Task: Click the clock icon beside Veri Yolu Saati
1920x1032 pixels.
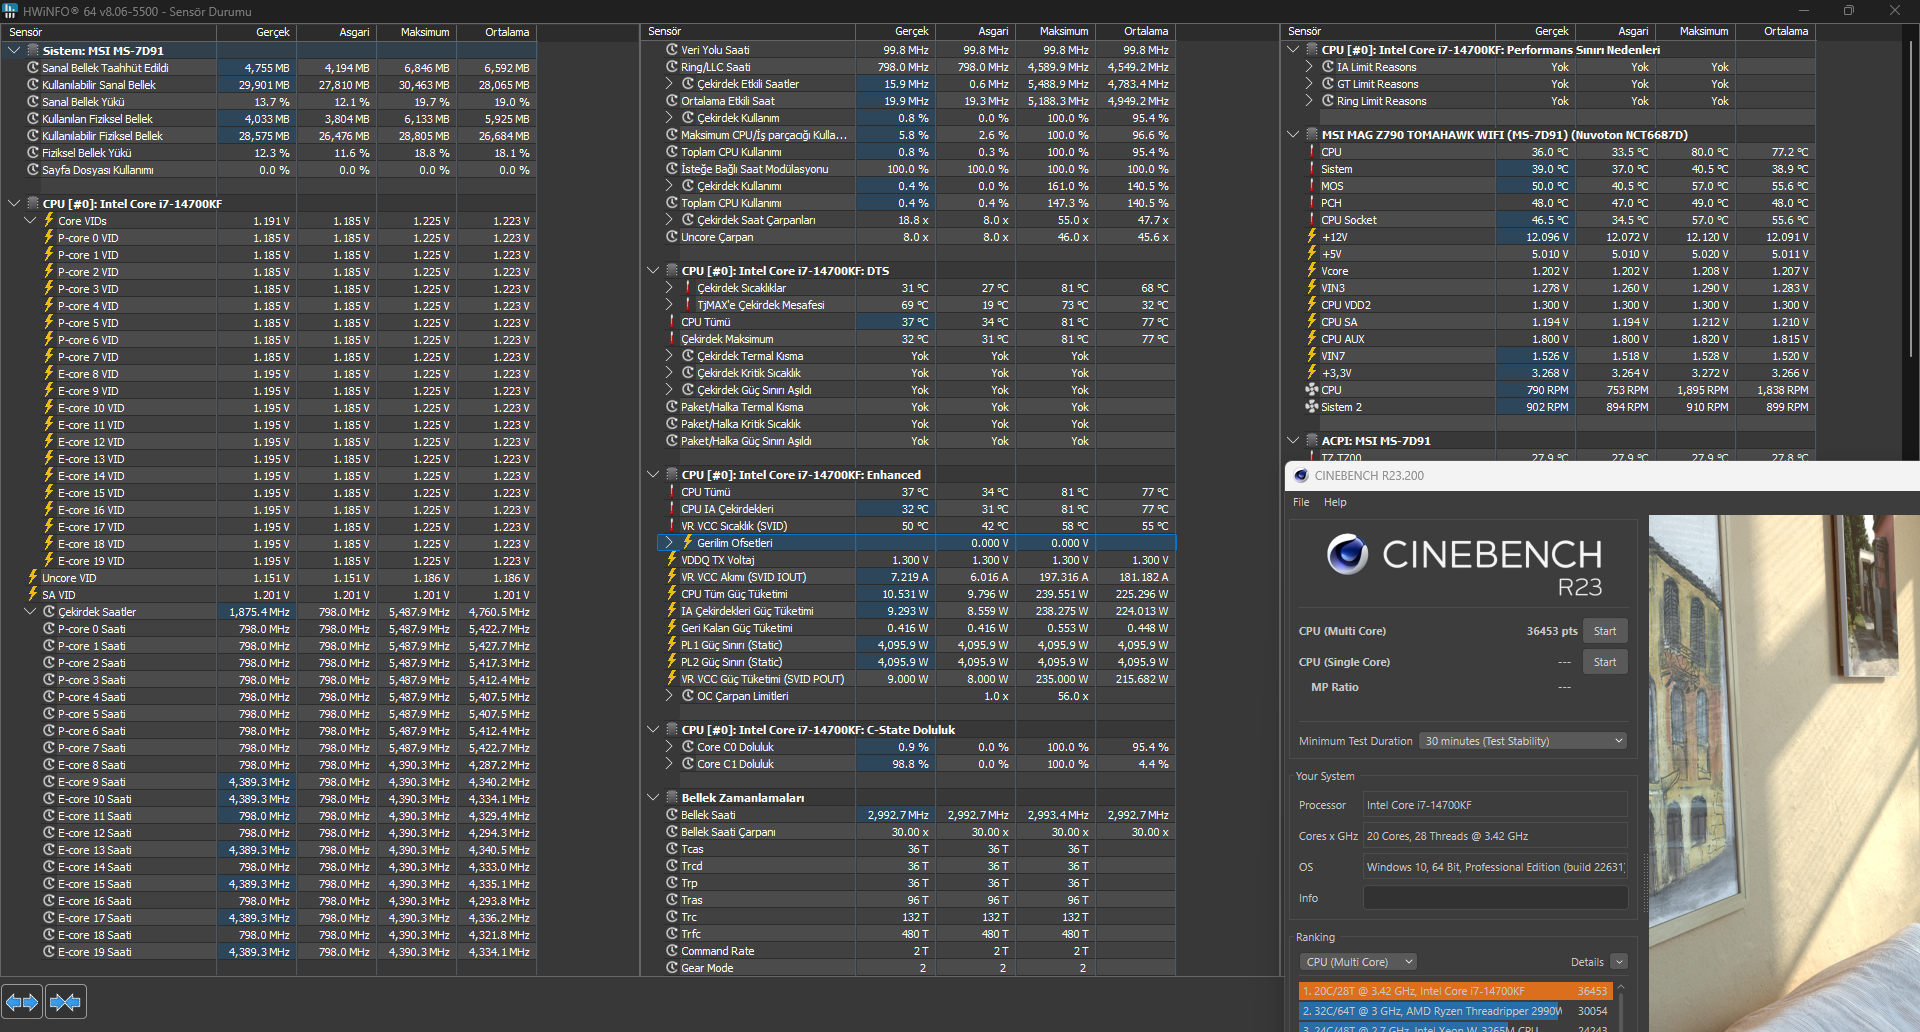Action: pos(672,50)
